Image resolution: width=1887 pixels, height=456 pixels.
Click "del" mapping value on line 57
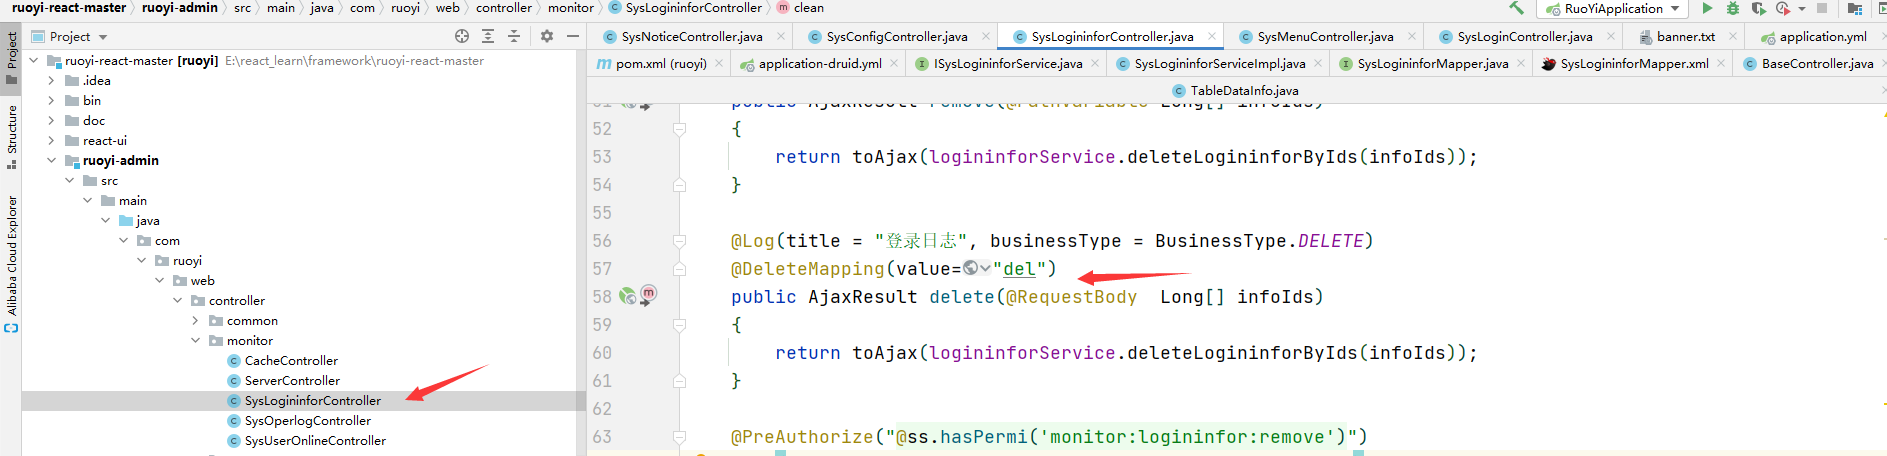(1019, 269)
